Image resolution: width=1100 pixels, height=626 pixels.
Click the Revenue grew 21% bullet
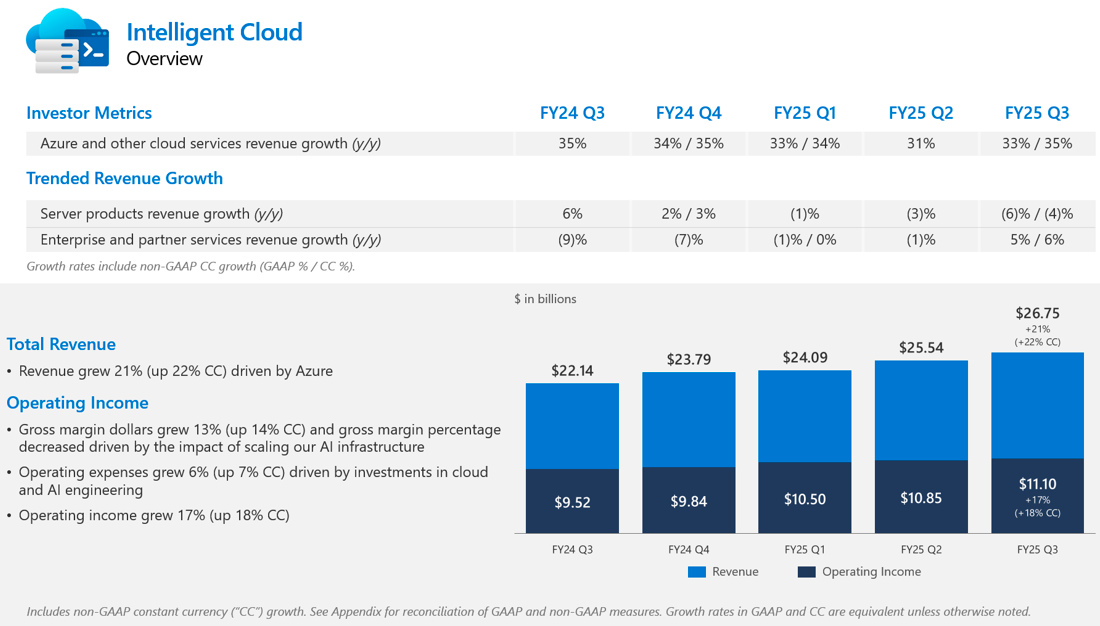pos(175,371)
